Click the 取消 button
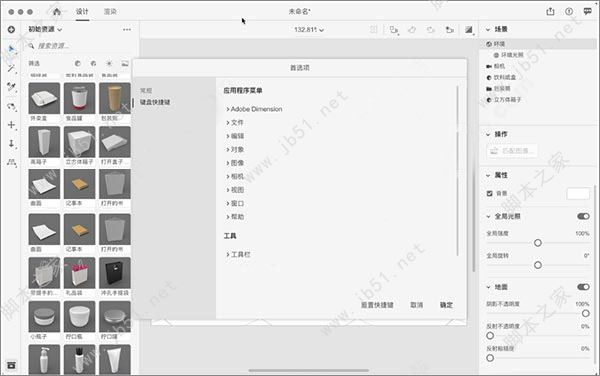This screenshot has height=376, width=600. pyautogui.click(x=417, y=305)
